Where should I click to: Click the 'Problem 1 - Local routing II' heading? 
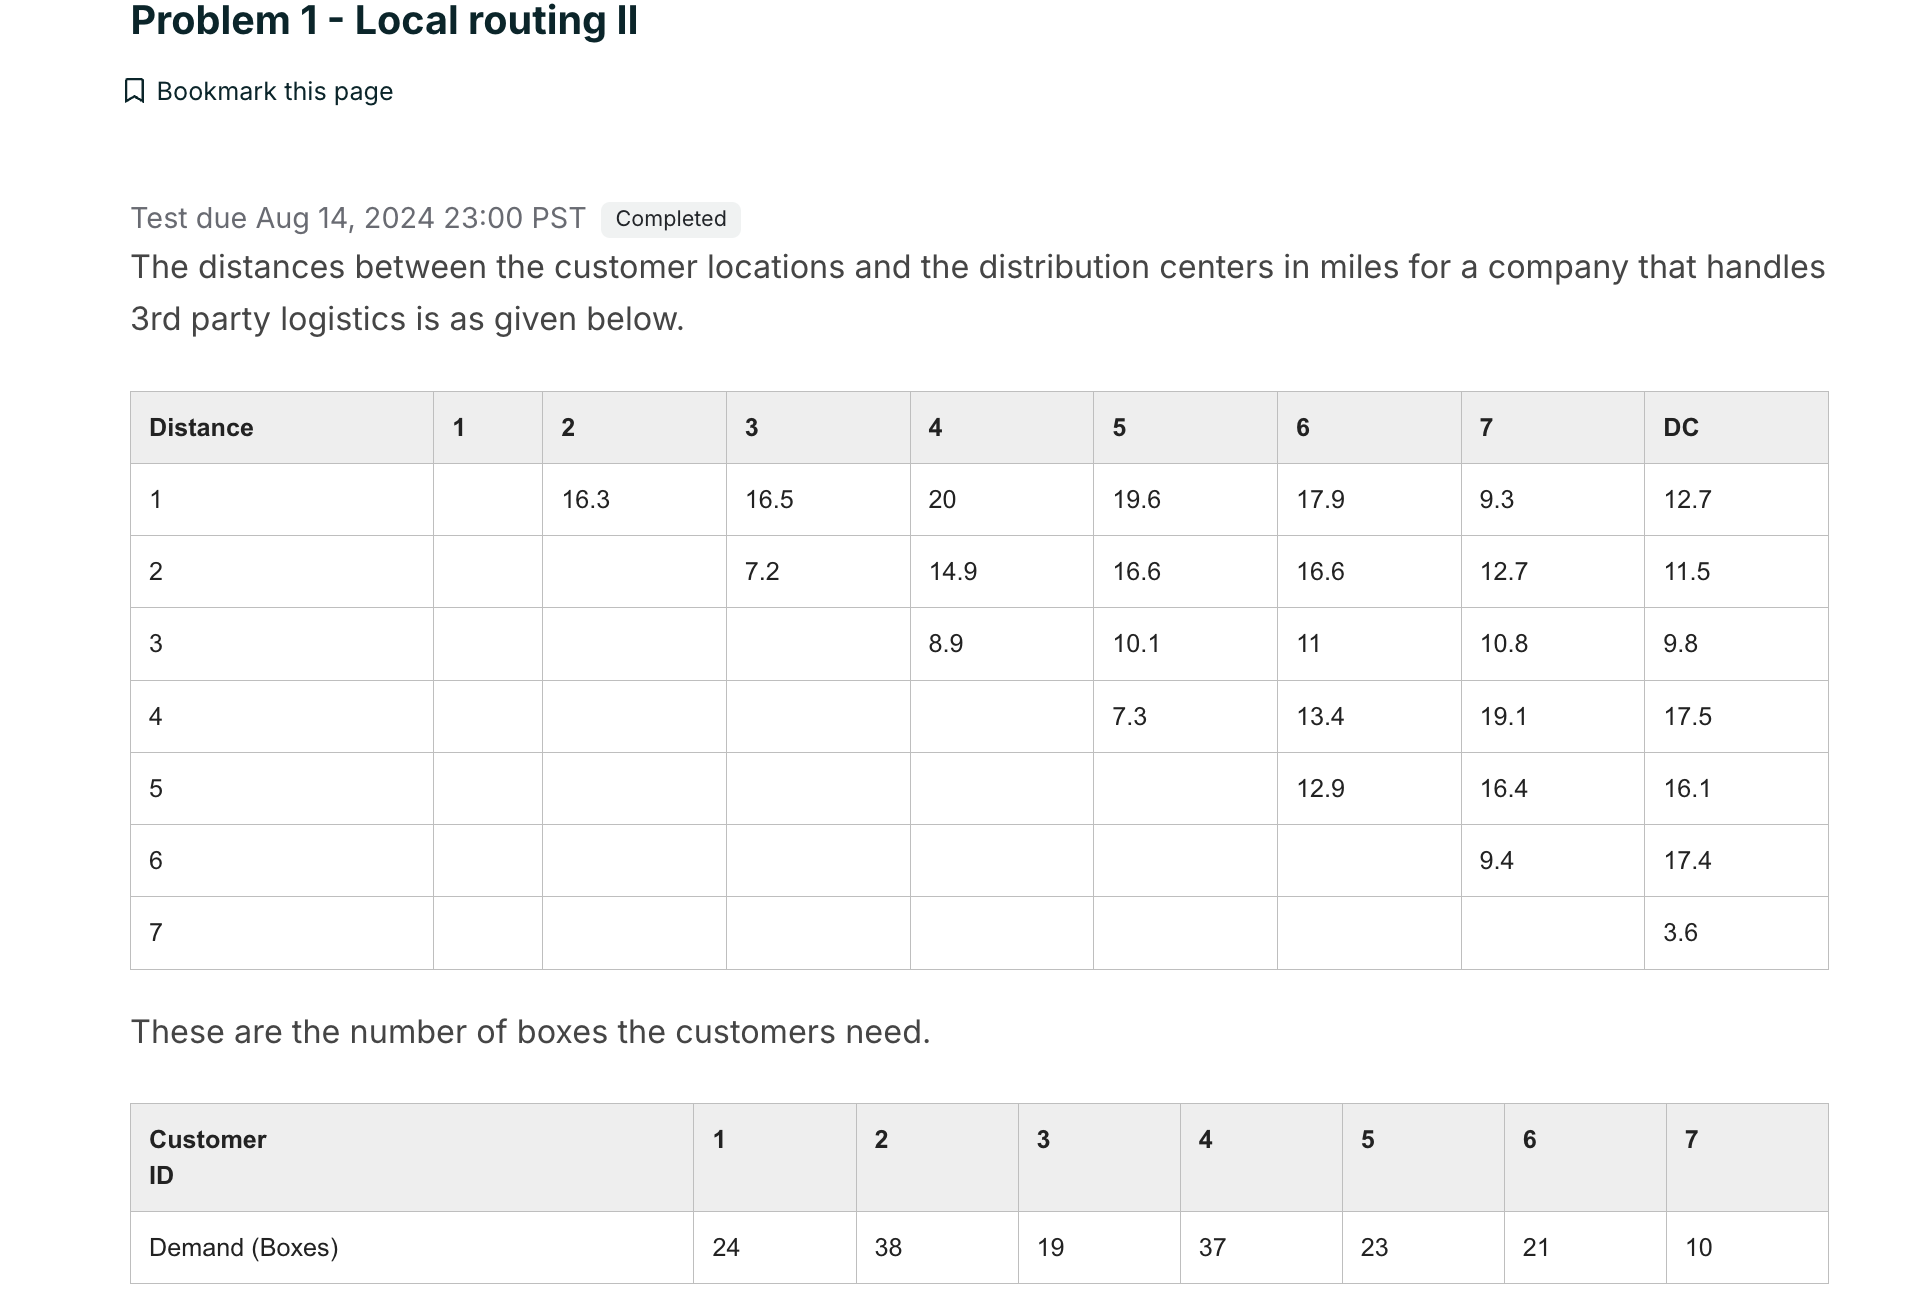[385, 20]
